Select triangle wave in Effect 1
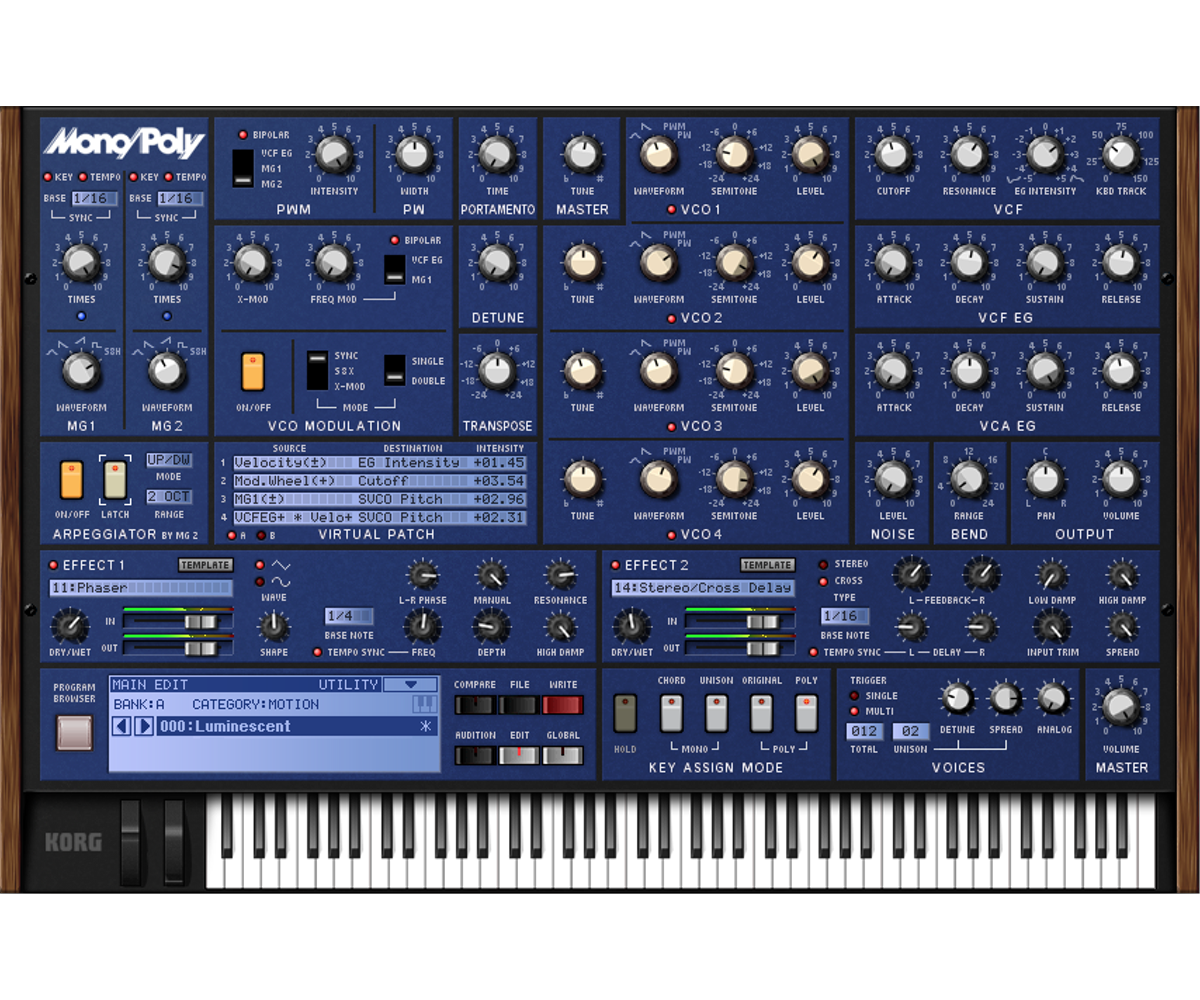Image resolution: width=1200 pixels, height=1000 pixels. pos(260,565)
